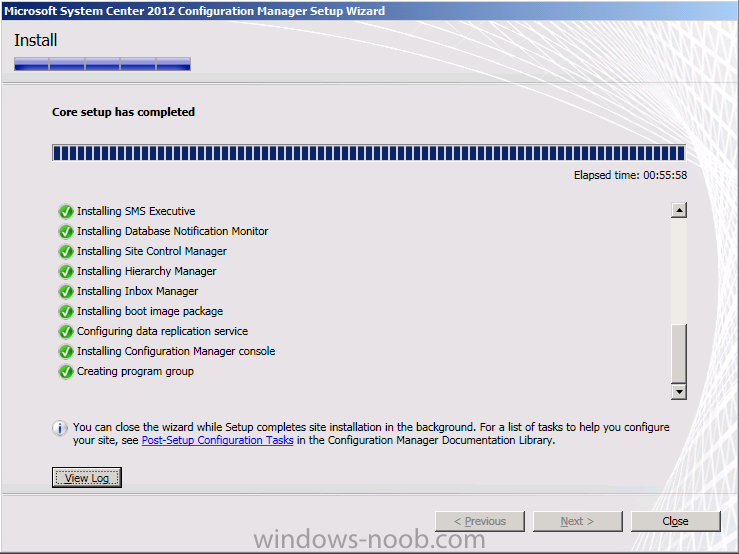Select the text Configuring data replication service
This screenshot has height=554, width=739.
click(162, 331)
